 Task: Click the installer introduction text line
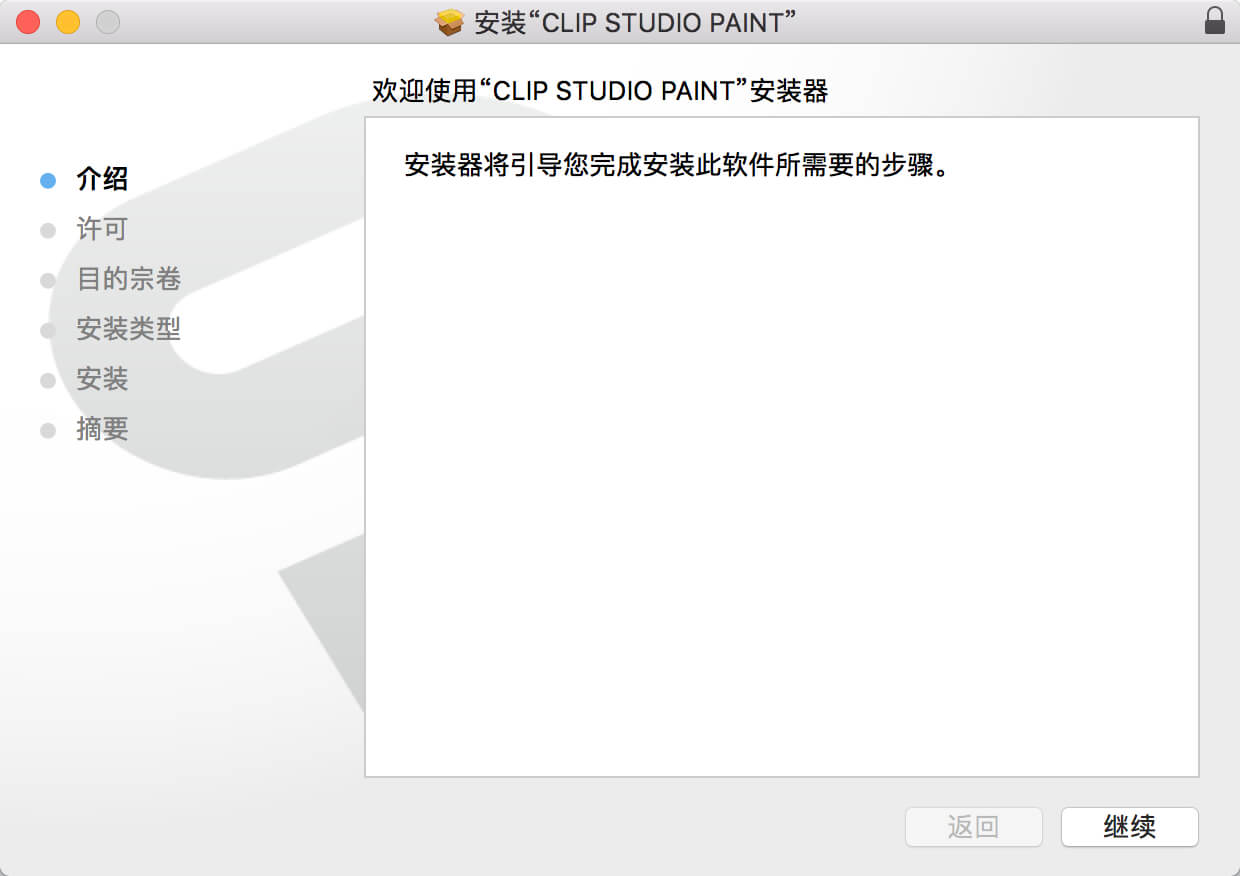[676, 165]
